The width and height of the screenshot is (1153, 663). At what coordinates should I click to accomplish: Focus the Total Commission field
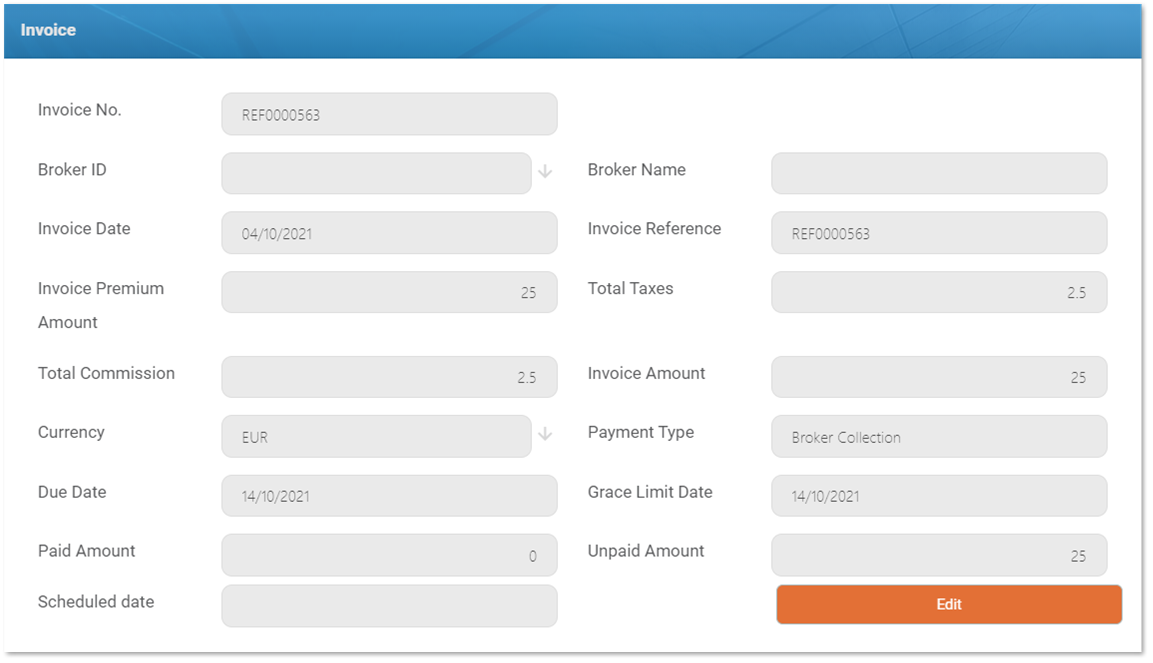tap(389, 377)
